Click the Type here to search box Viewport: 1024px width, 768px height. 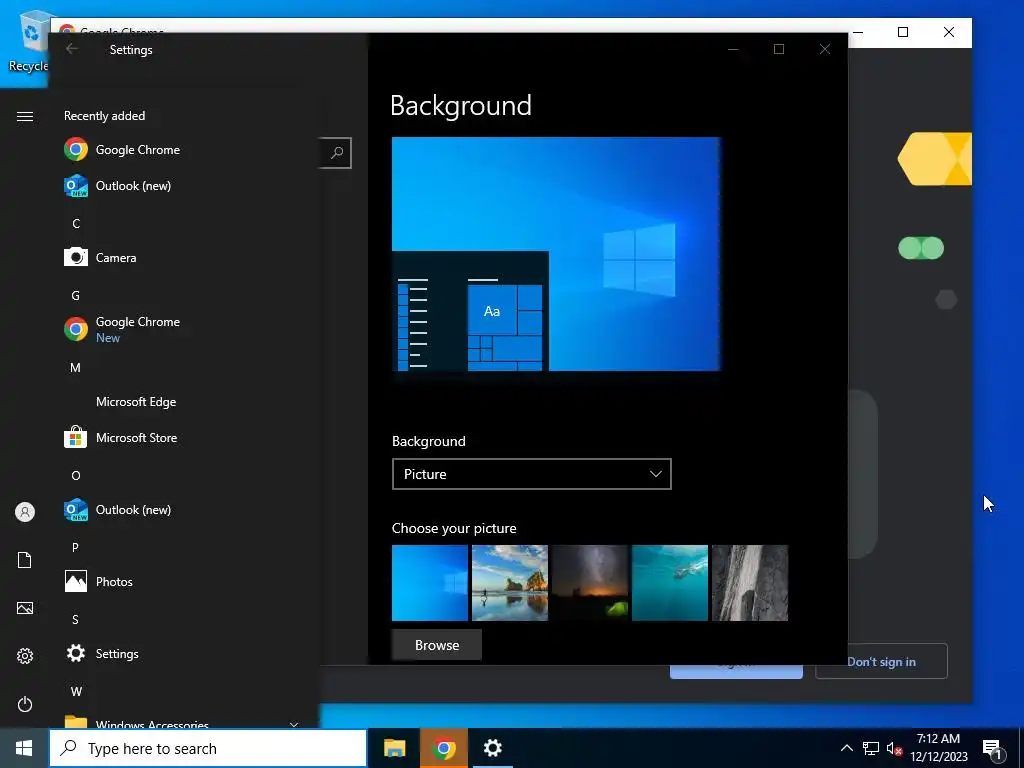[208, 748]
